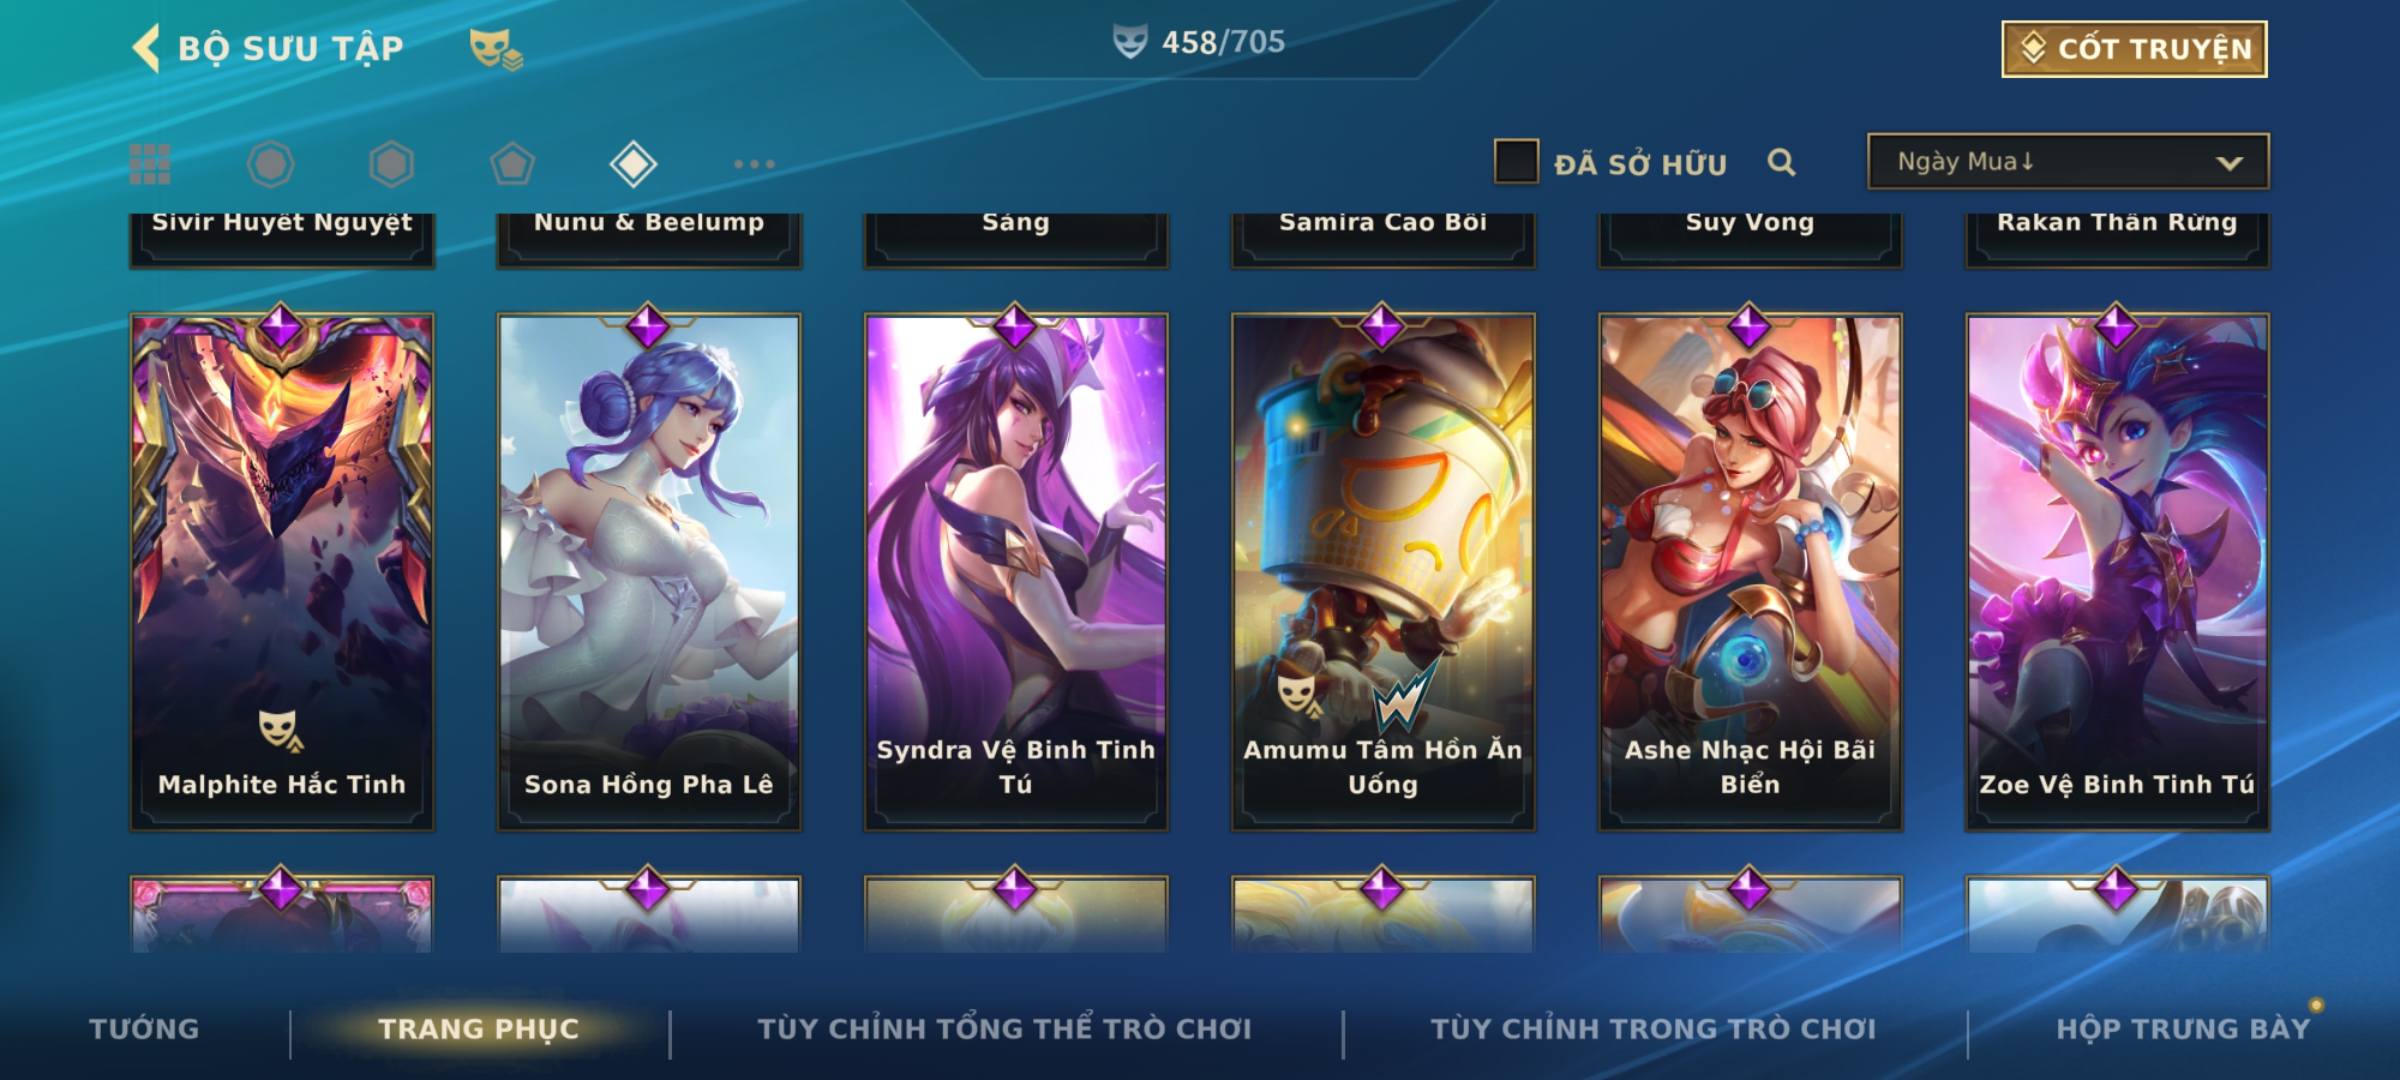Expand sort options with the chevron arrow
The width and height of the screenshot is (2400, 1080).
[2229, 163]
